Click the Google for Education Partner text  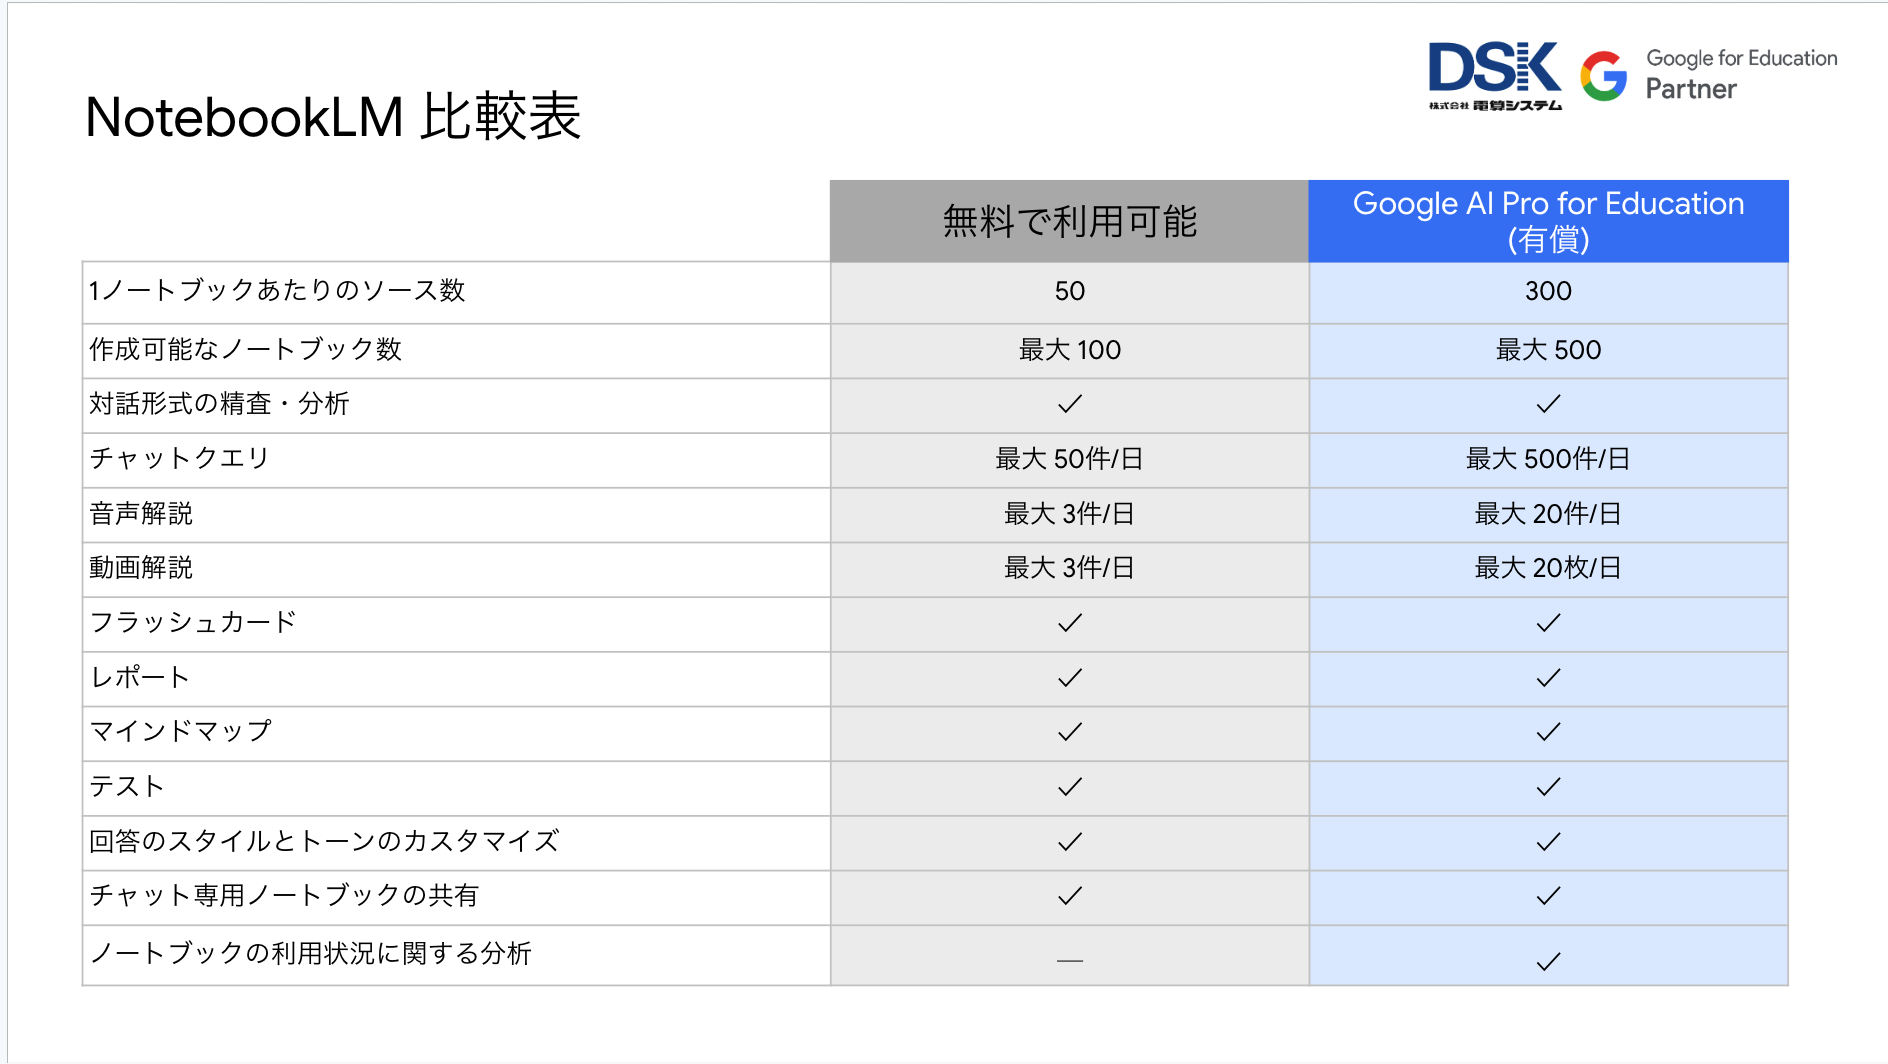(1741, 75)
